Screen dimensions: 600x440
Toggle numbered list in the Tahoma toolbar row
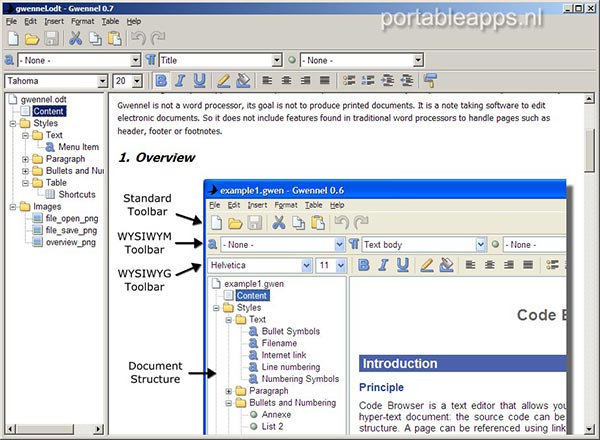(x=368, y=81)
